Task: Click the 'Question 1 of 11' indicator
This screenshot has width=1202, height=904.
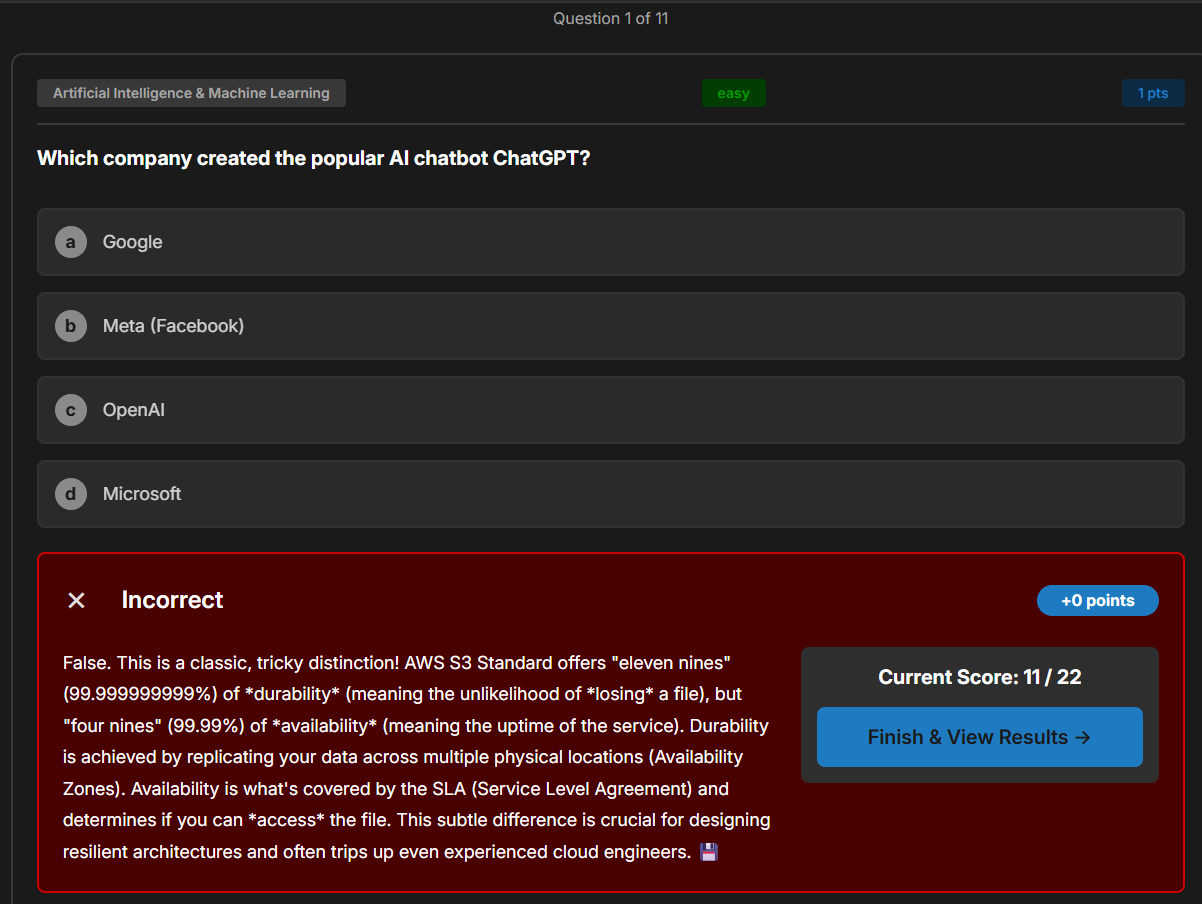Action: click(610, 18)
